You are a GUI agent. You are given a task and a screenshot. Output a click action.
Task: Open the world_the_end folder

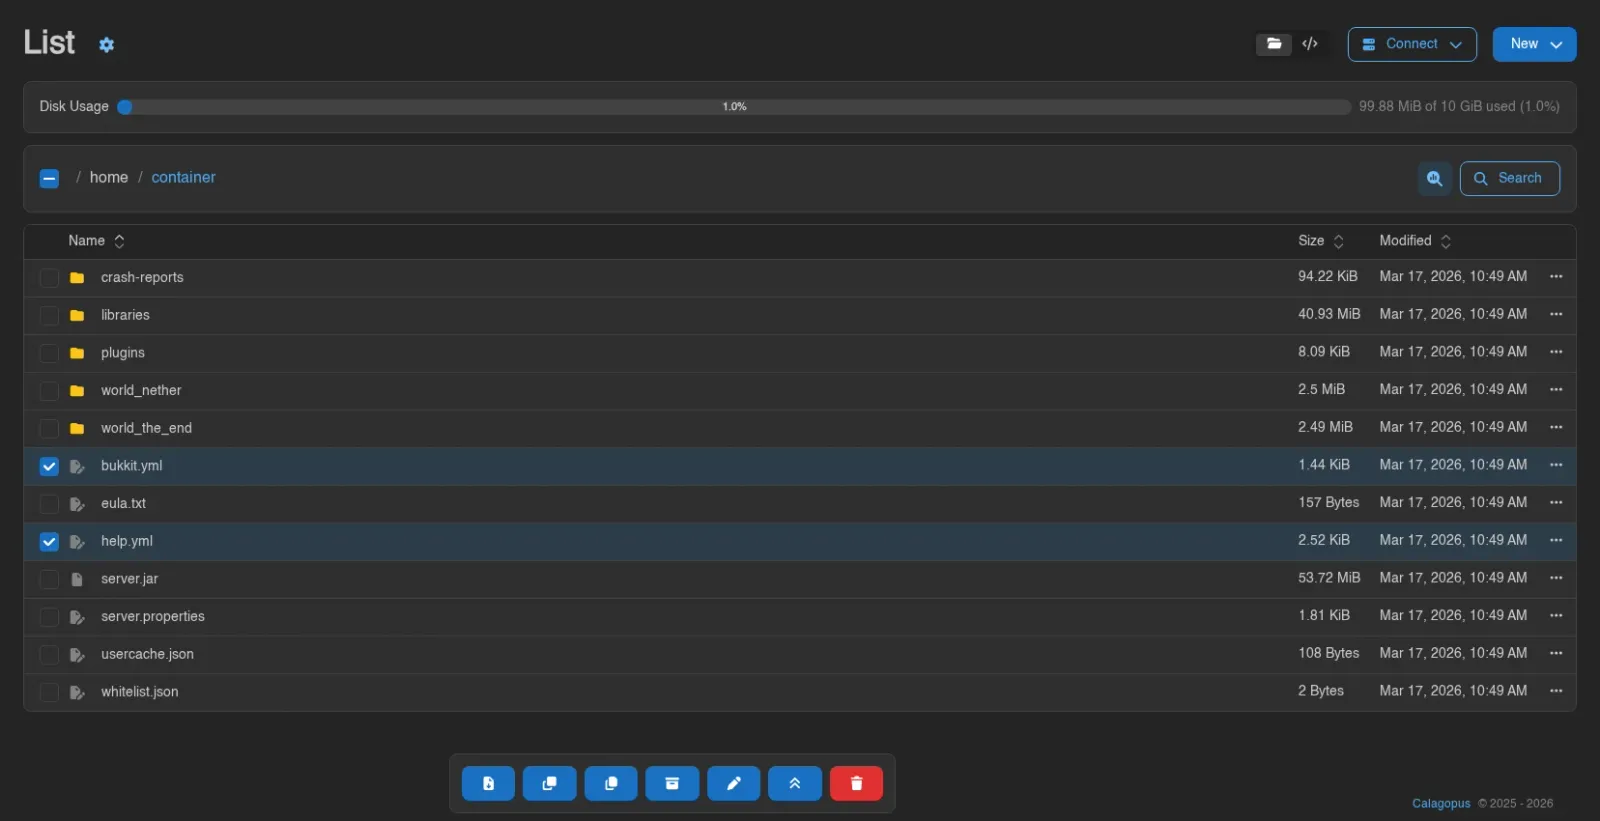pyautogui.click(x=146, y=428)
